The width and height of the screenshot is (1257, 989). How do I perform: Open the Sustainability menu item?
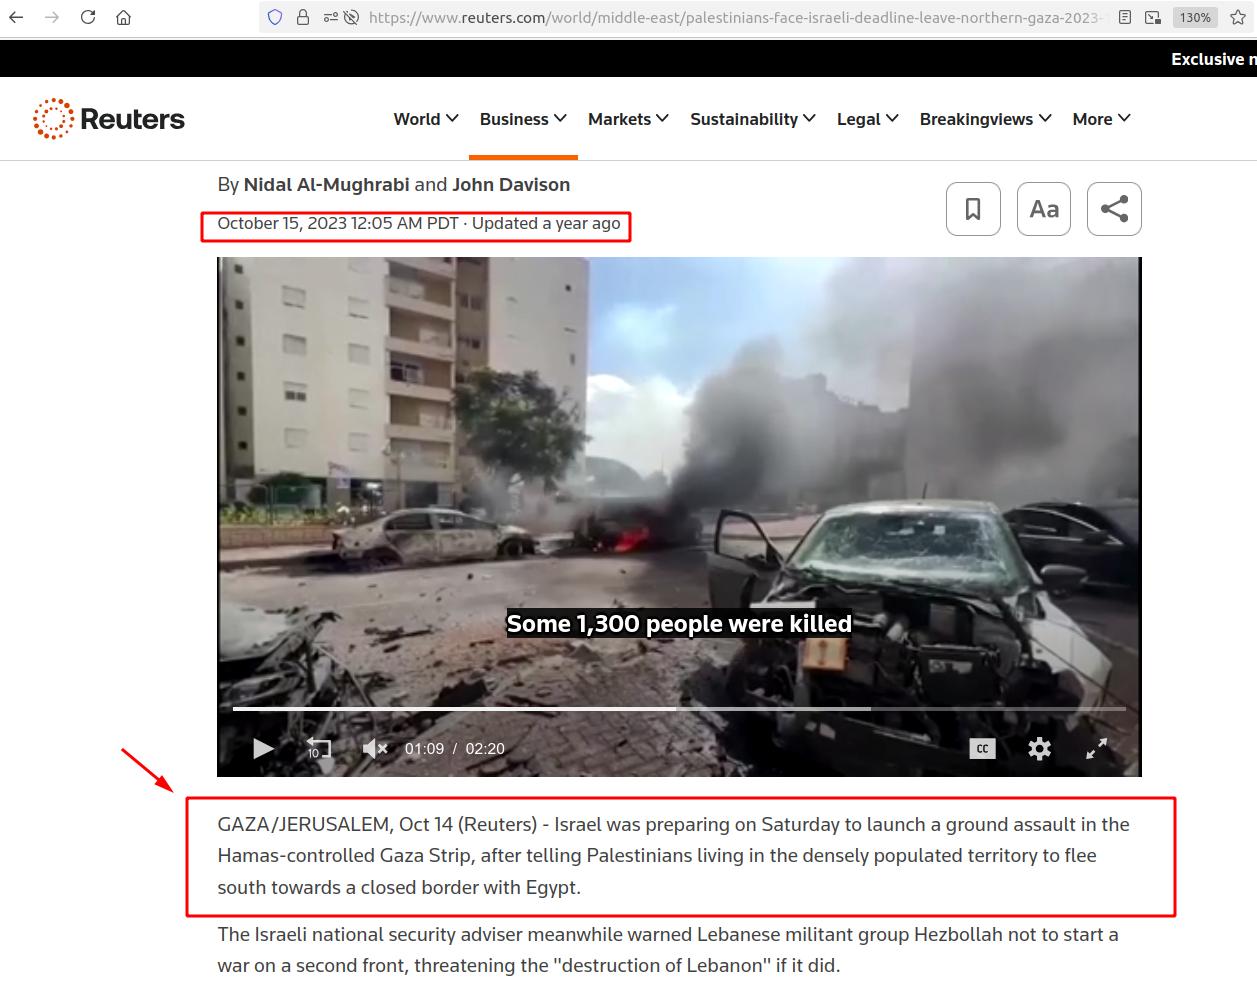coord(752,119)
